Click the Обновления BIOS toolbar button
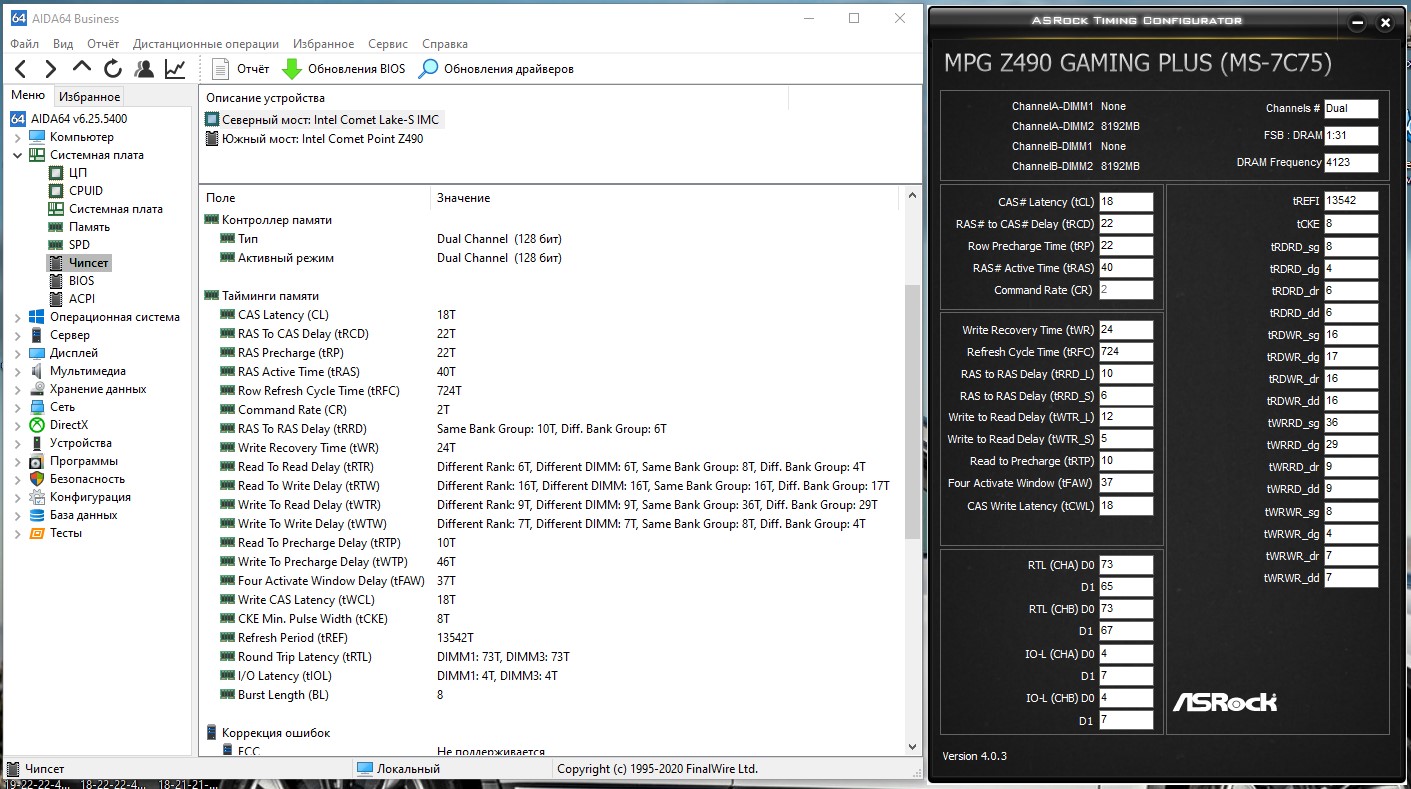 coord(344,69)
